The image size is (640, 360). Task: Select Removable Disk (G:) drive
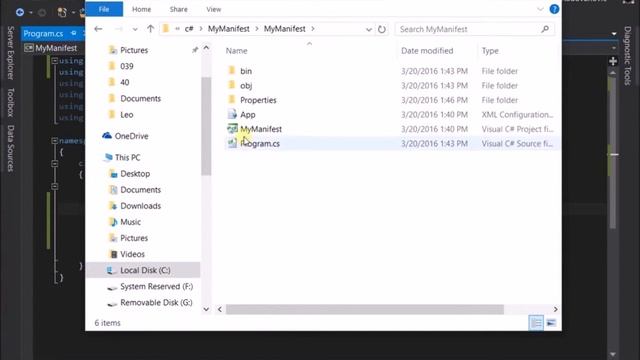point(156,302)
